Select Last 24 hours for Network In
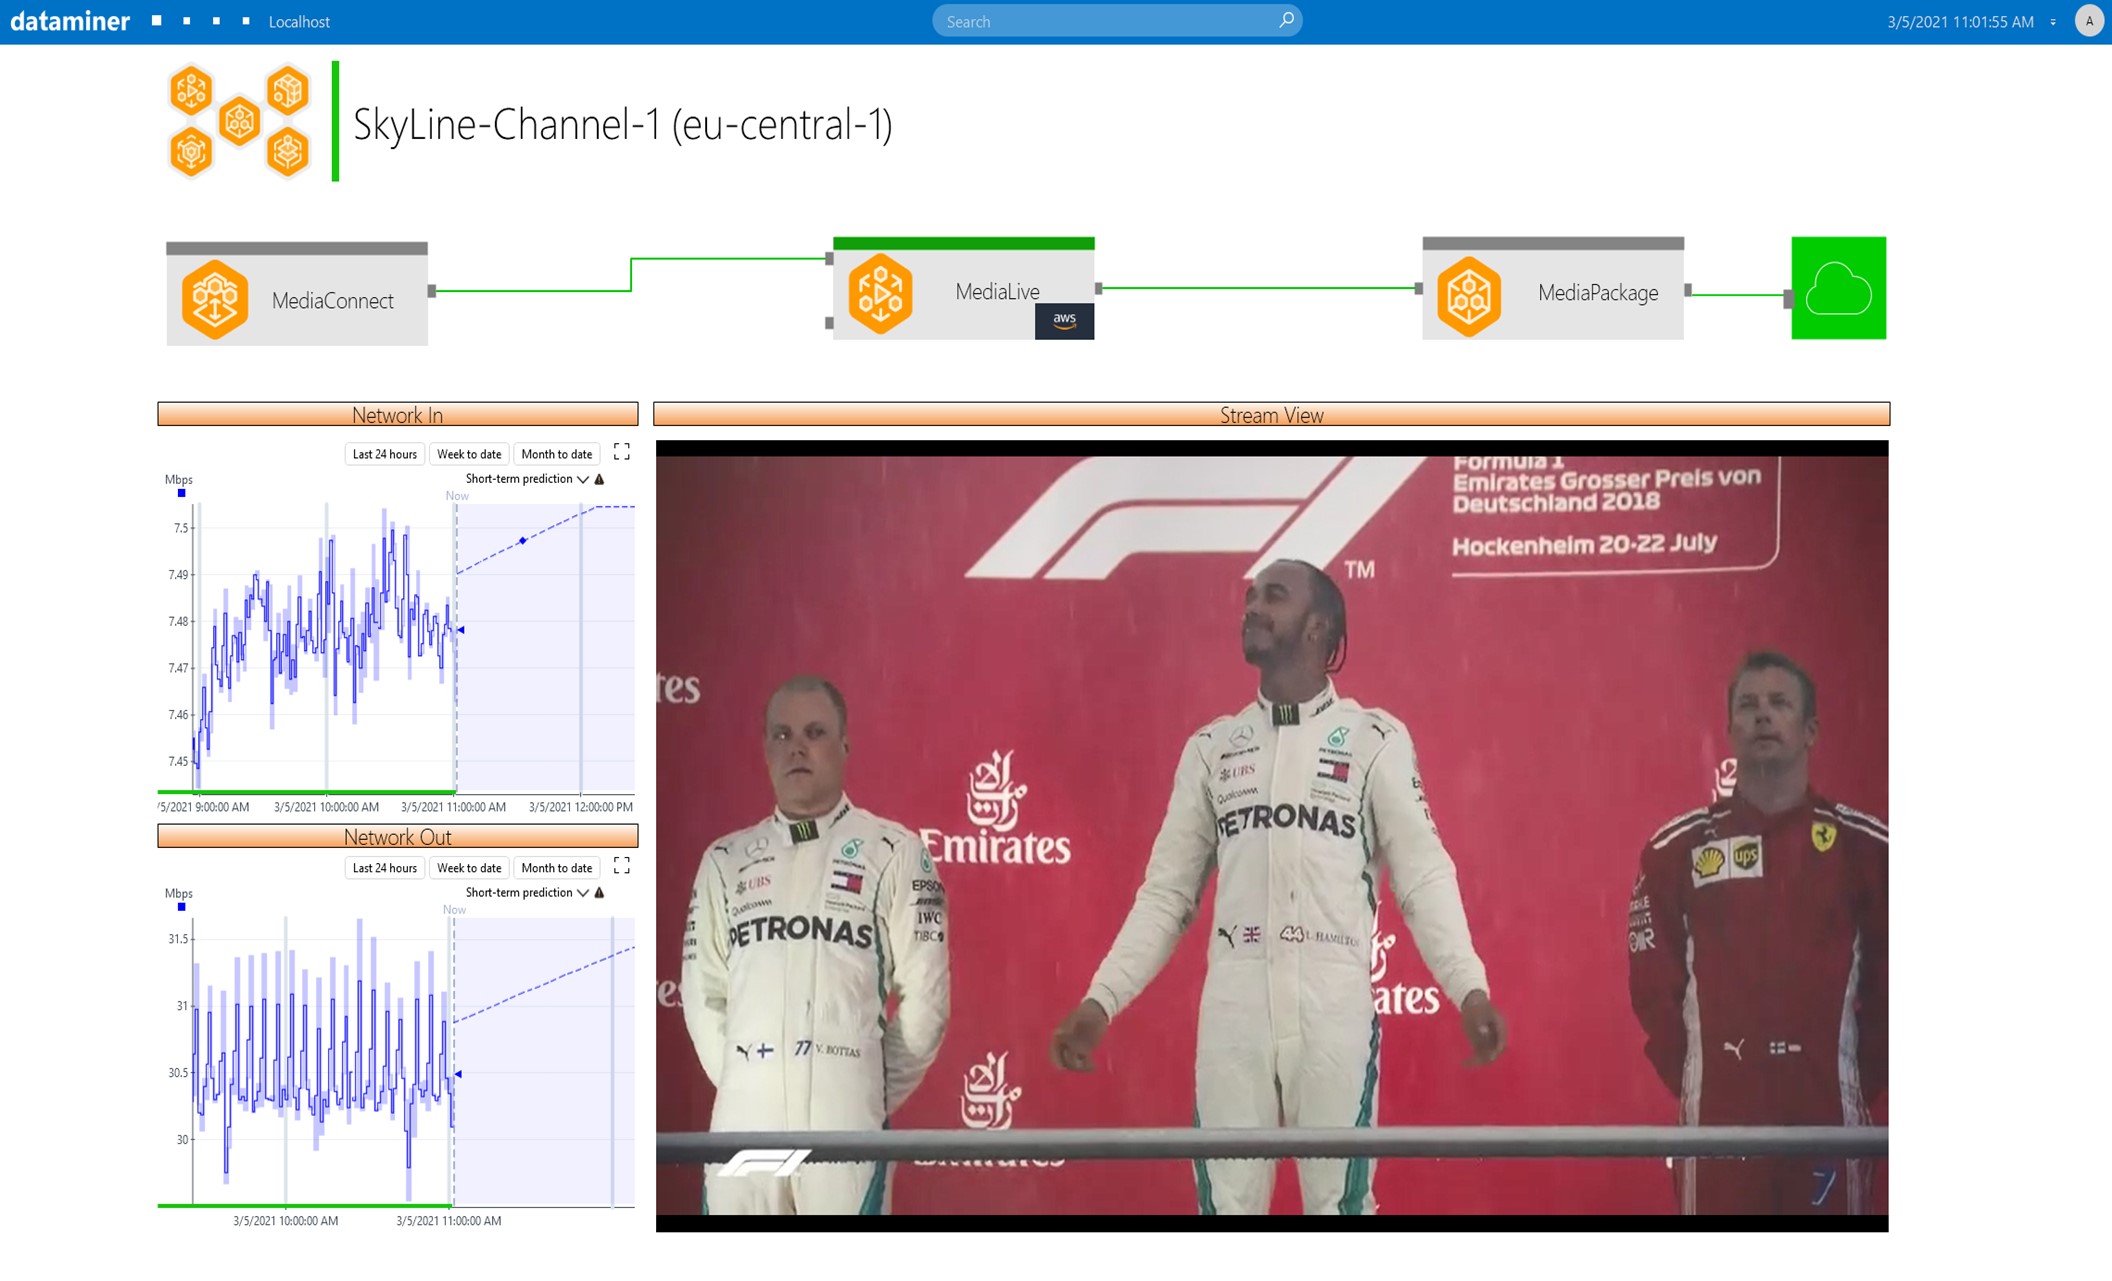 pyautogui.click(x=384, y=454)
